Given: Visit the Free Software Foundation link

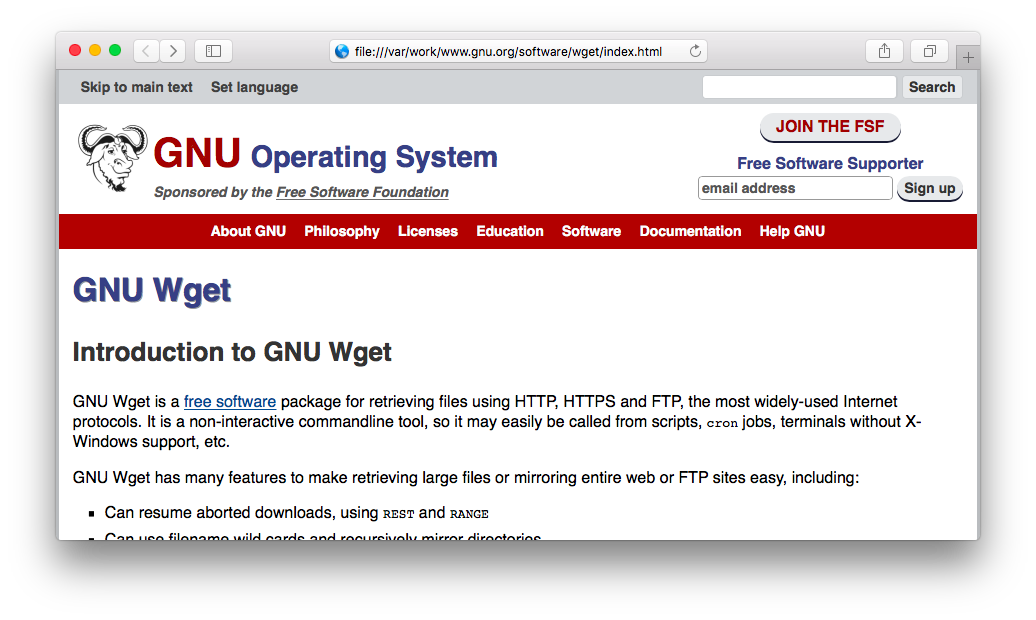Looking at the screenshot, I should pyautogui.click(x=362, y=192).
